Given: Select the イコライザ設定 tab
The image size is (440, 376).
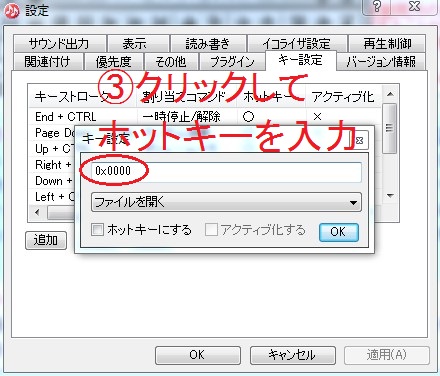Looking at the screenshot, I should [x=297, y=44].
